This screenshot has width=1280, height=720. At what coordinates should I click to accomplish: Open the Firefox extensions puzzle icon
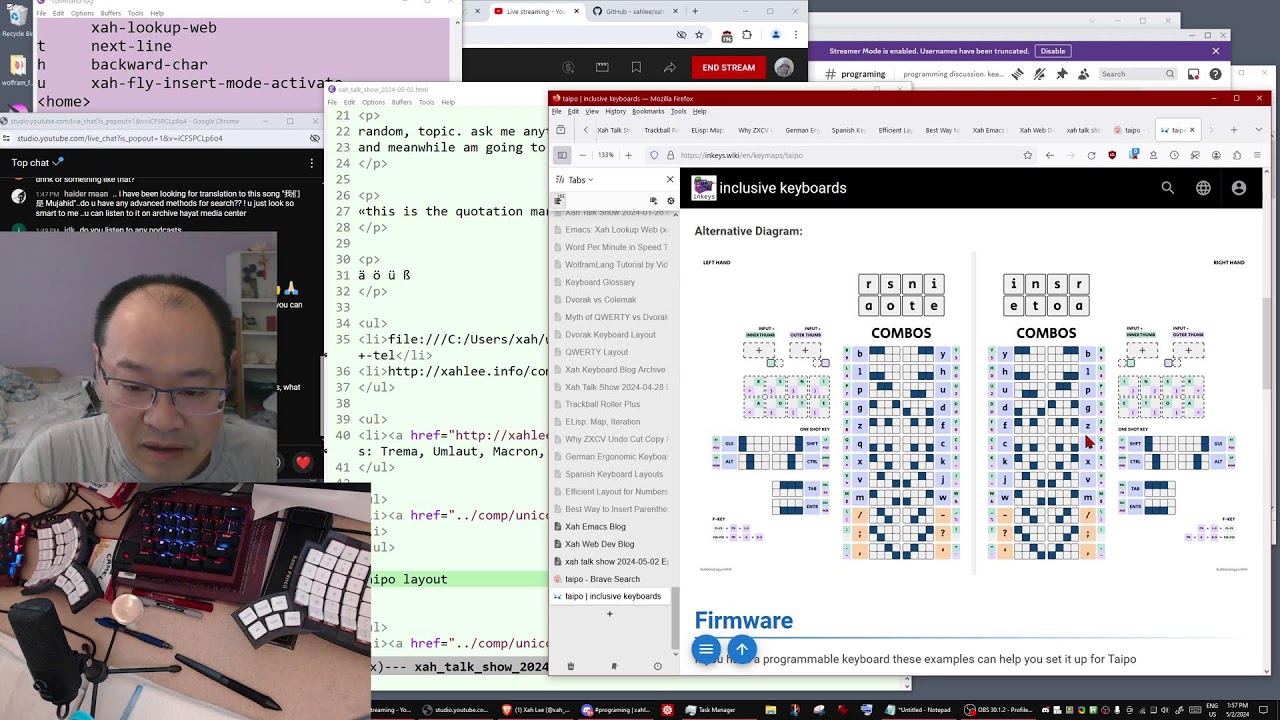click(1237, 155)
